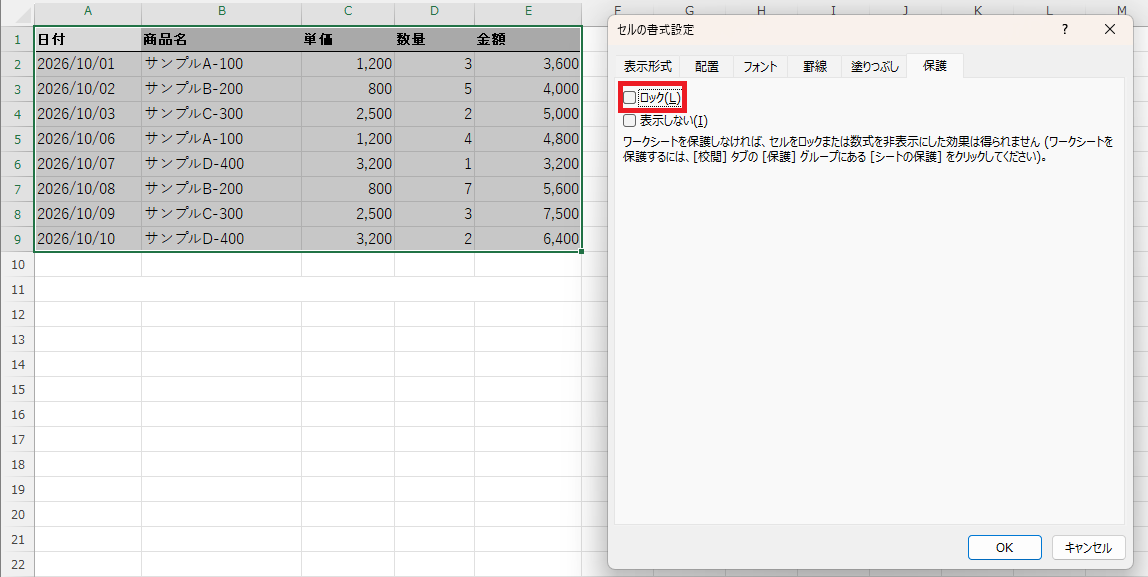
Task: Click サンプルD-400 in row 6
Action: tap(222, 164)
